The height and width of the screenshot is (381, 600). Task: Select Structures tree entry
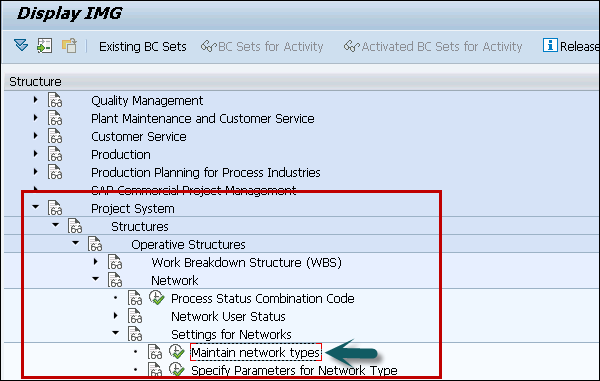click(140, 226)
